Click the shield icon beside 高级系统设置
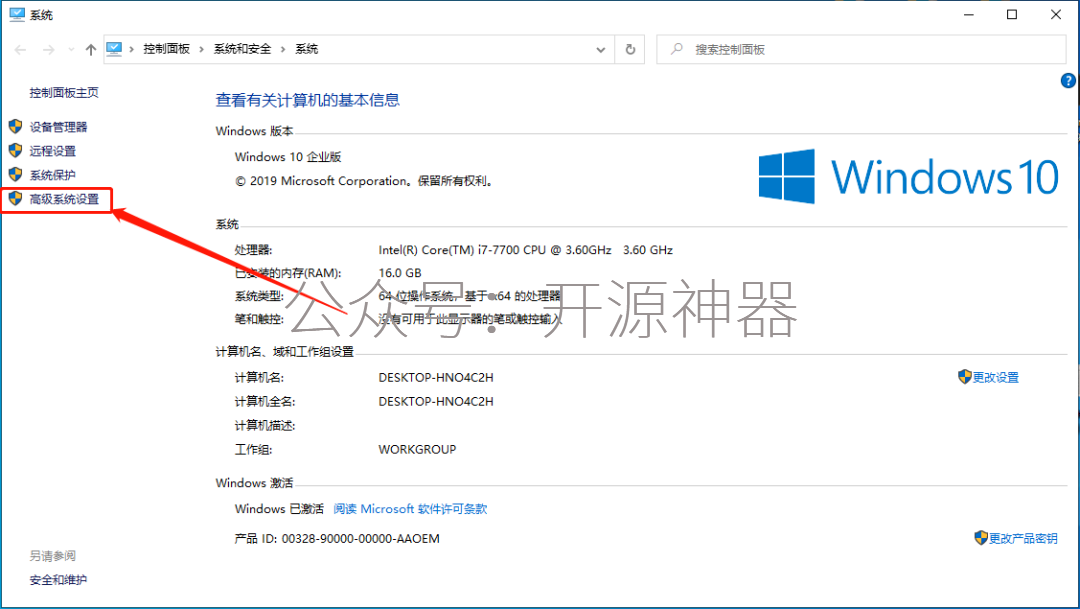Screen dimensions: 1080x609 tap(15, 198)
